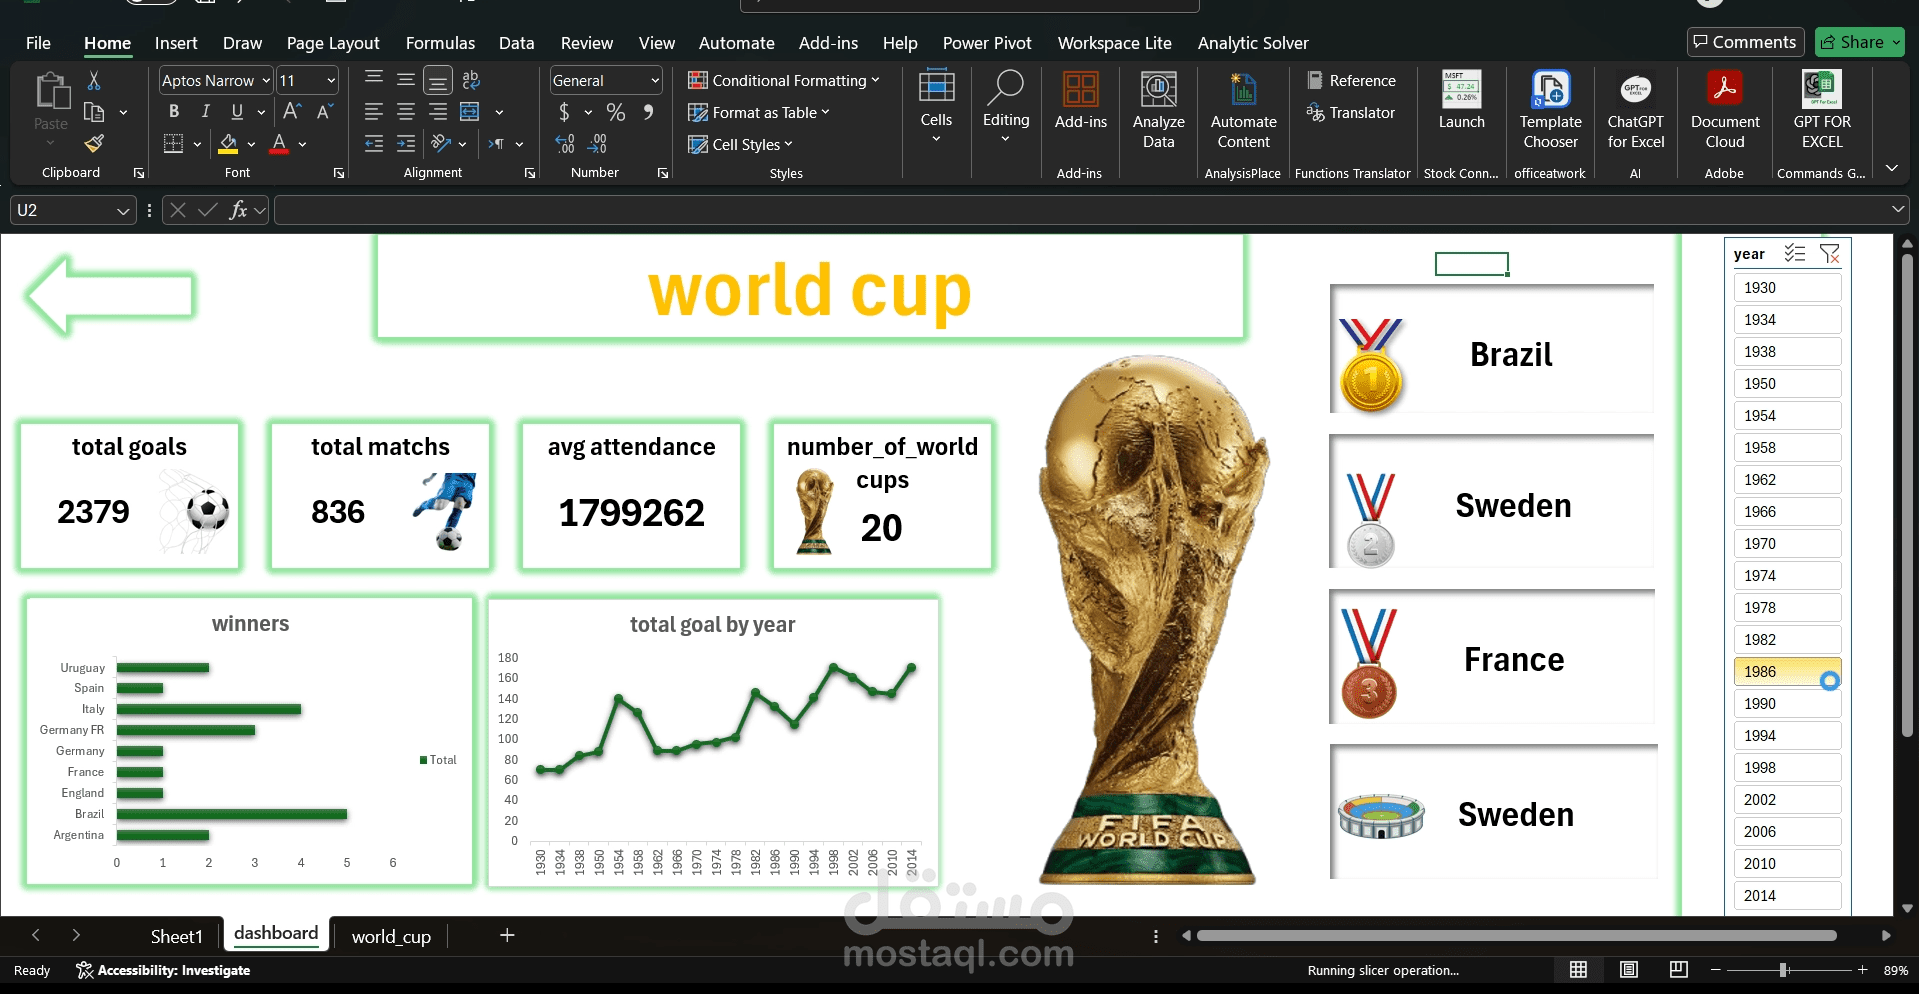Click the Increase Indent icon

[x=406, y=144]
